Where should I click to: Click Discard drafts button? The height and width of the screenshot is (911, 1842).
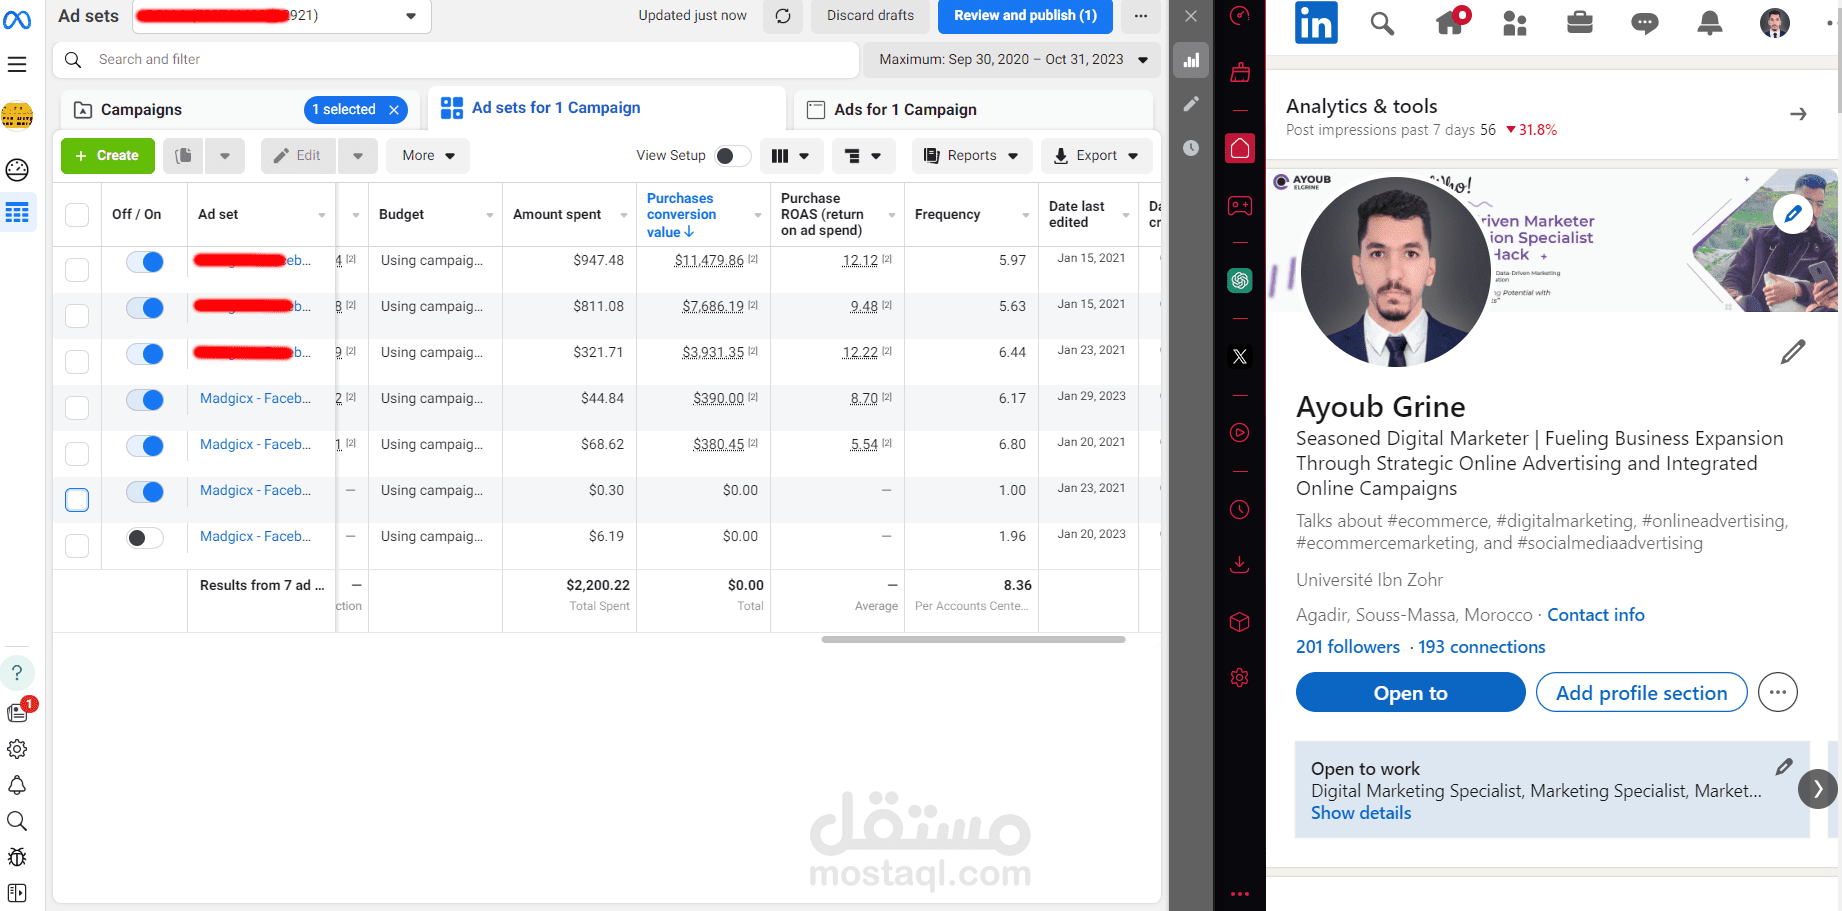pos(870,16)
